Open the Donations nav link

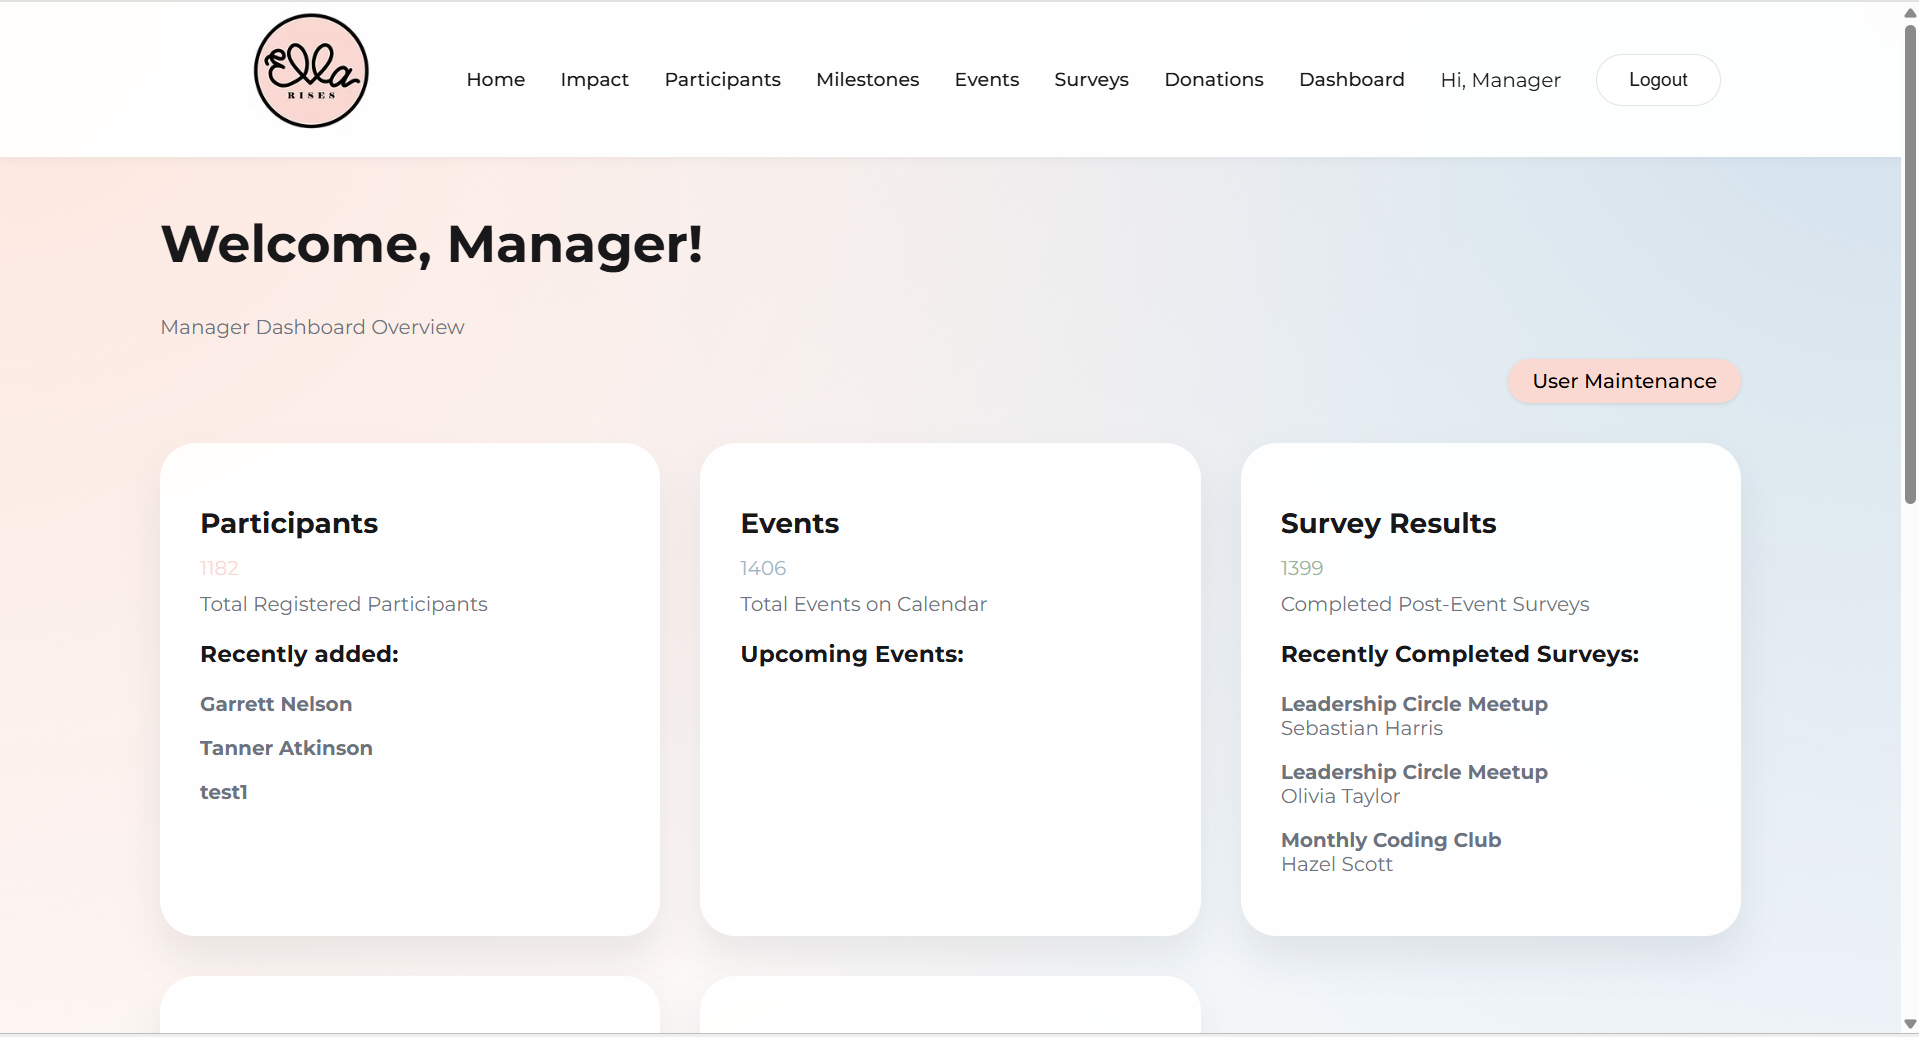click(x=1213, y=79)
